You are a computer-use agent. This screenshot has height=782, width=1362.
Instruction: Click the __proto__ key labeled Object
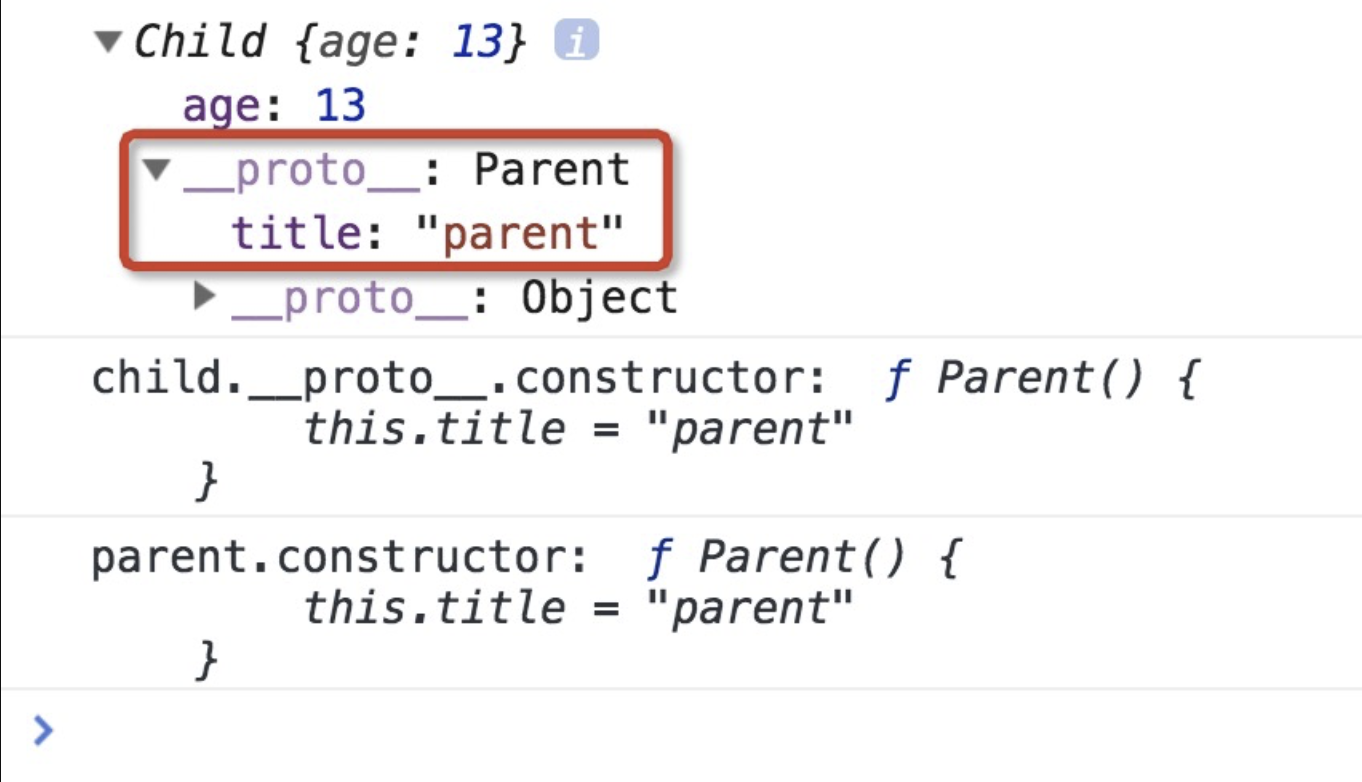pos(350,298)
